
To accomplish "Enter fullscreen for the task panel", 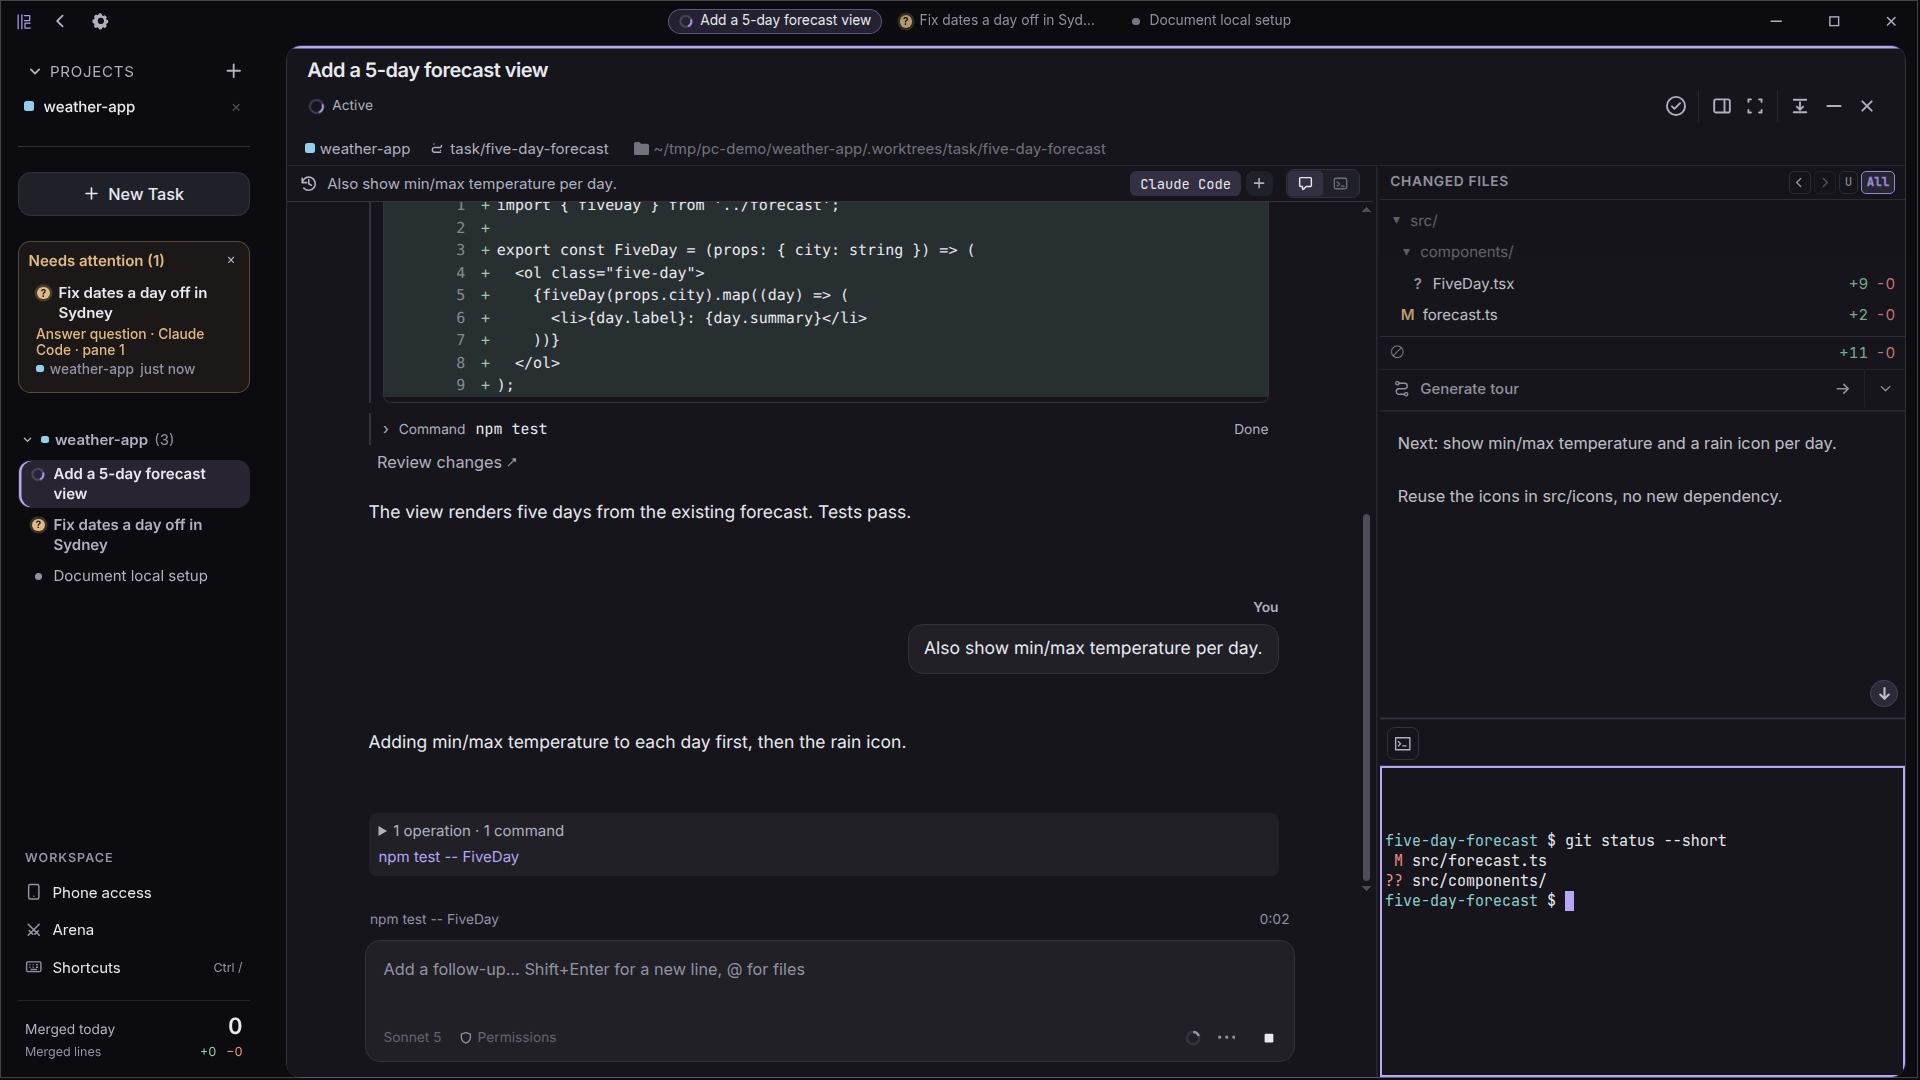I will [1755, 106].
